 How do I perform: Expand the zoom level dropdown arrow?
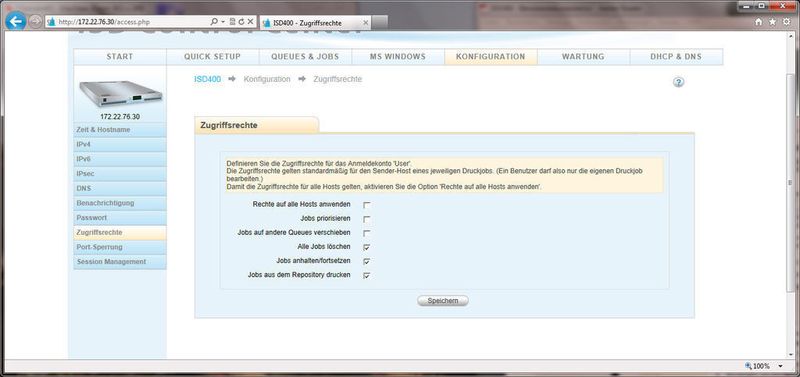pos(781,366)
